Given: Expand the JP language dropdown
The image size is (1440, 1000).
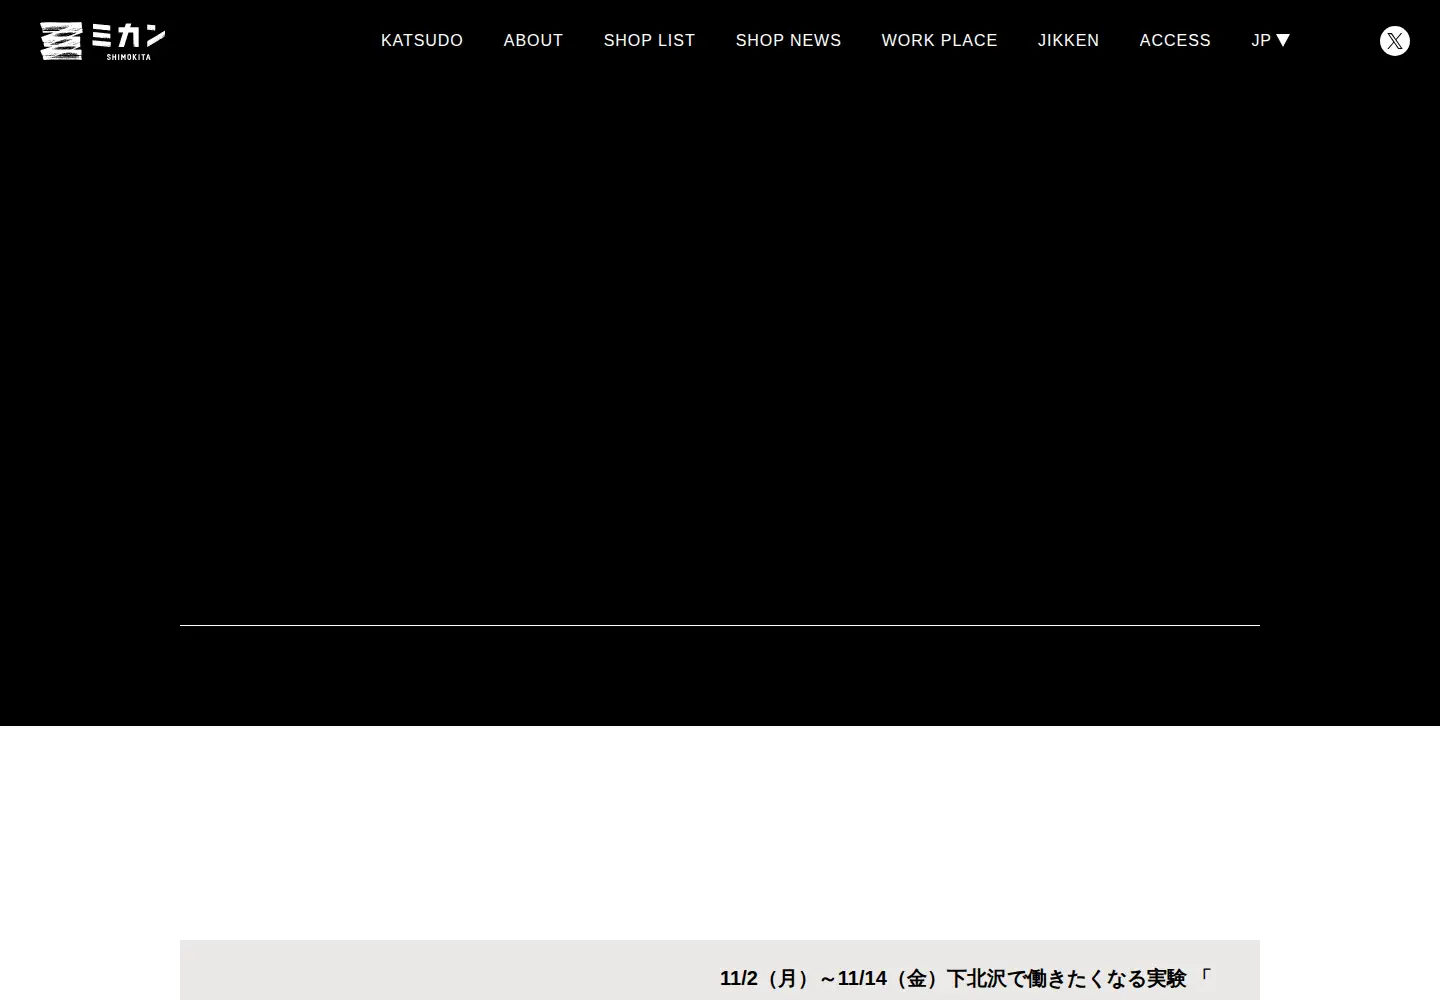Looking at the screenshot, I should tap(1270, 40).
